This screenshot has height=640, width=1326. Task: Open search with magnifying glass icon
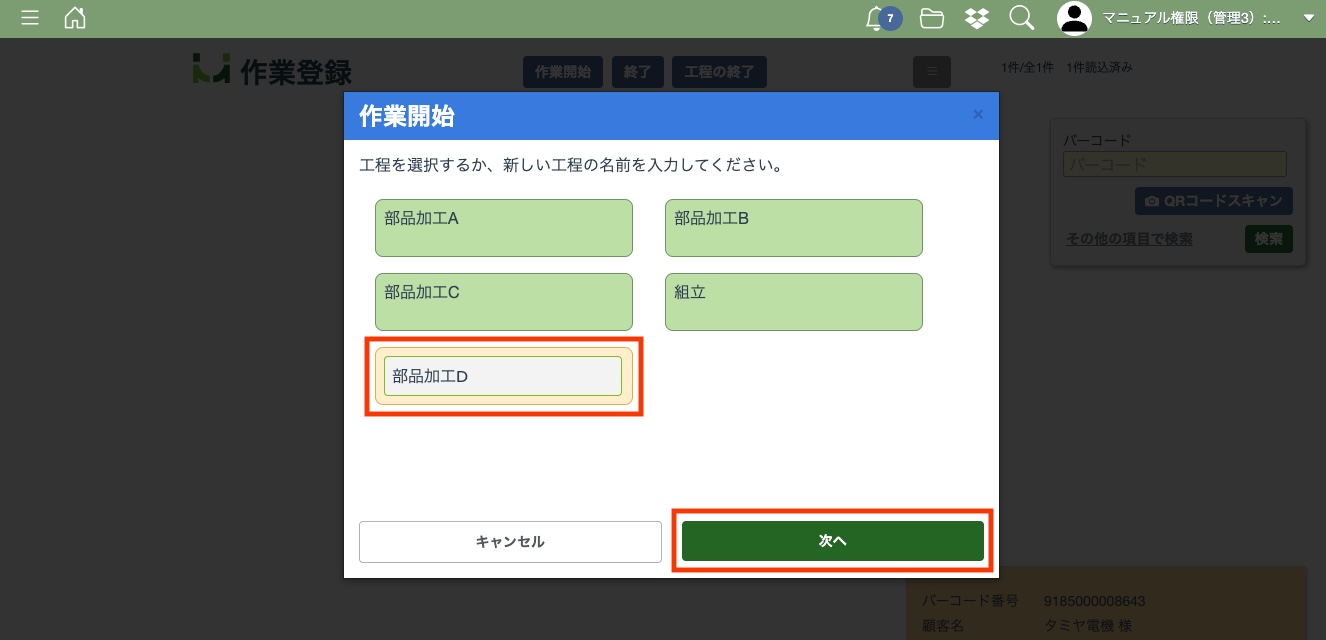coord(1021,18)
